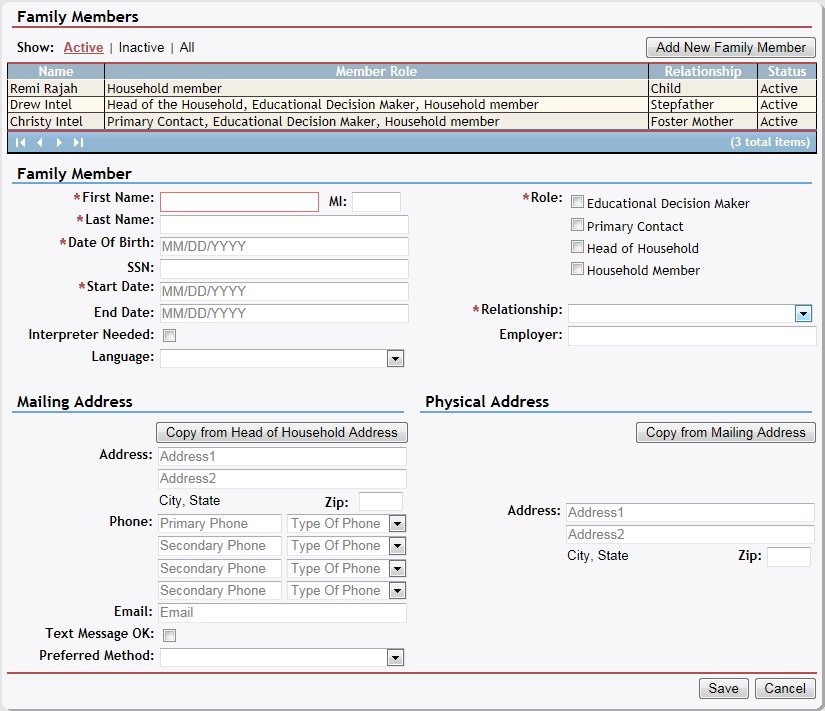This screenshot has width=825, height=711.
Task: Go to last page in members table
Action: 78,142
